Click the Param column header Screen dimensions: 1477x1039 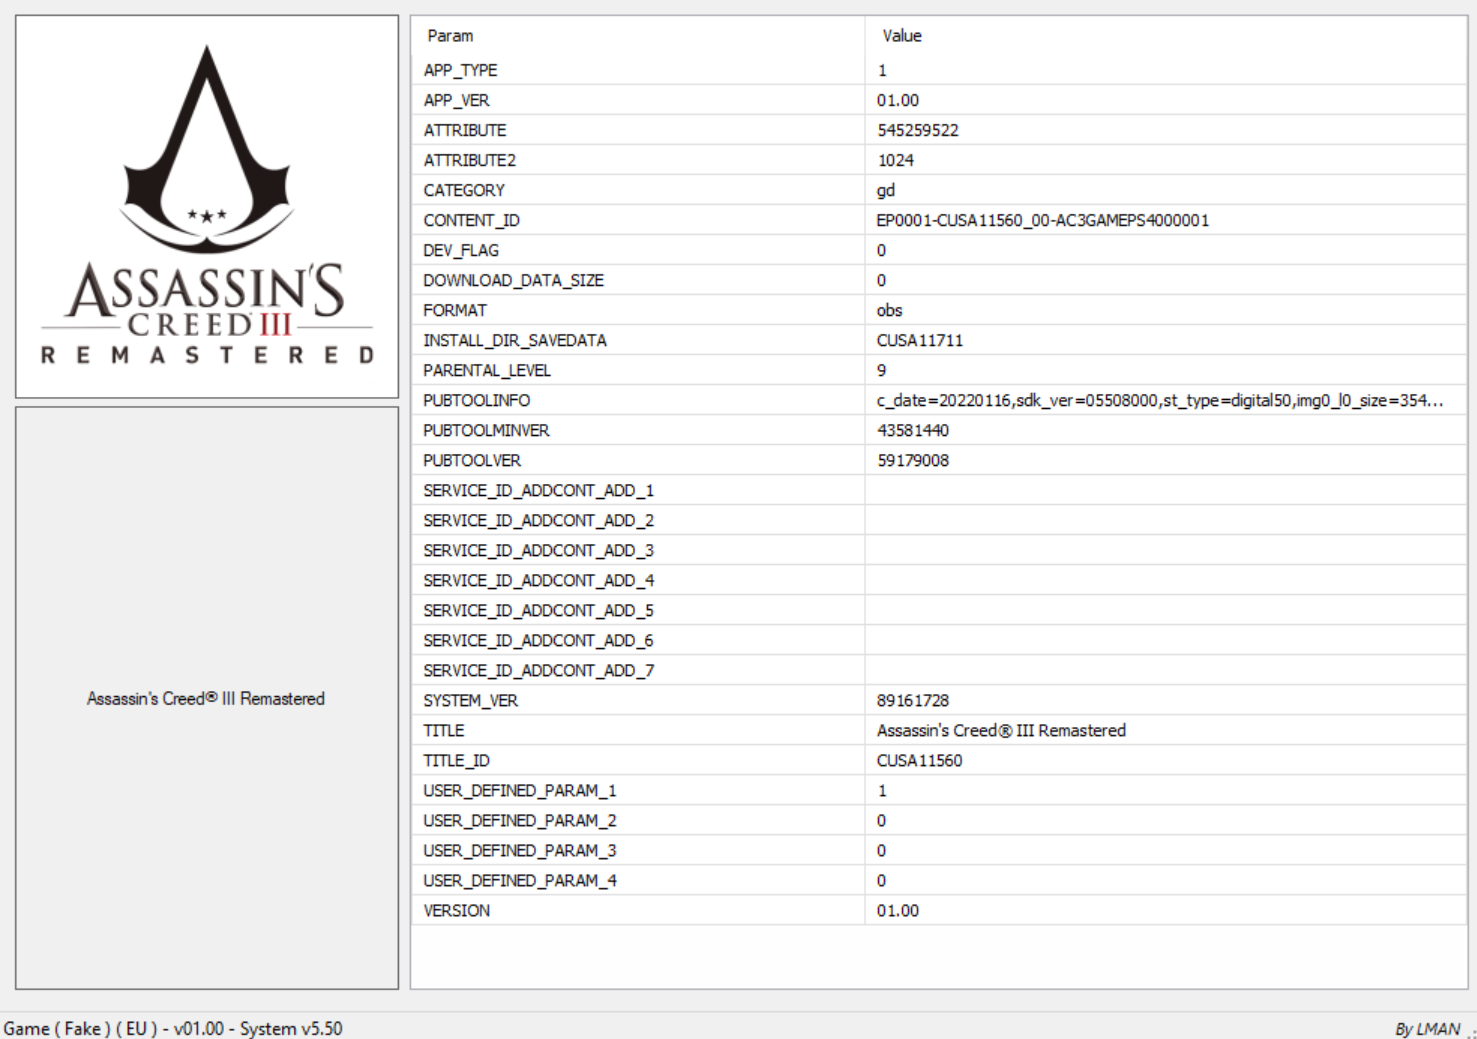click(x=450, y=36)
